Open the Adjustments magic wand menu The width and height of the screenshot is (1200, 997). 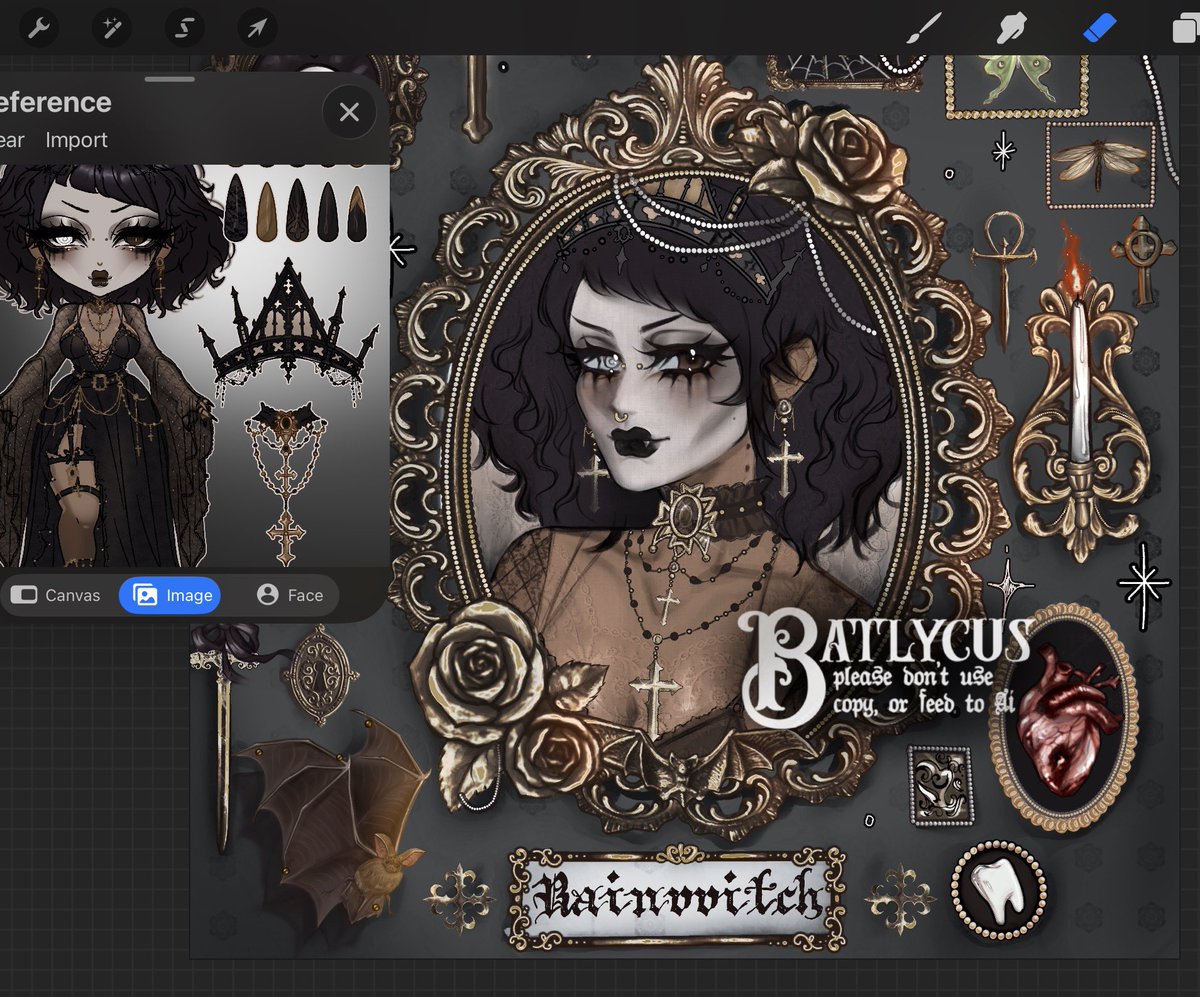(x=112, y=28)
